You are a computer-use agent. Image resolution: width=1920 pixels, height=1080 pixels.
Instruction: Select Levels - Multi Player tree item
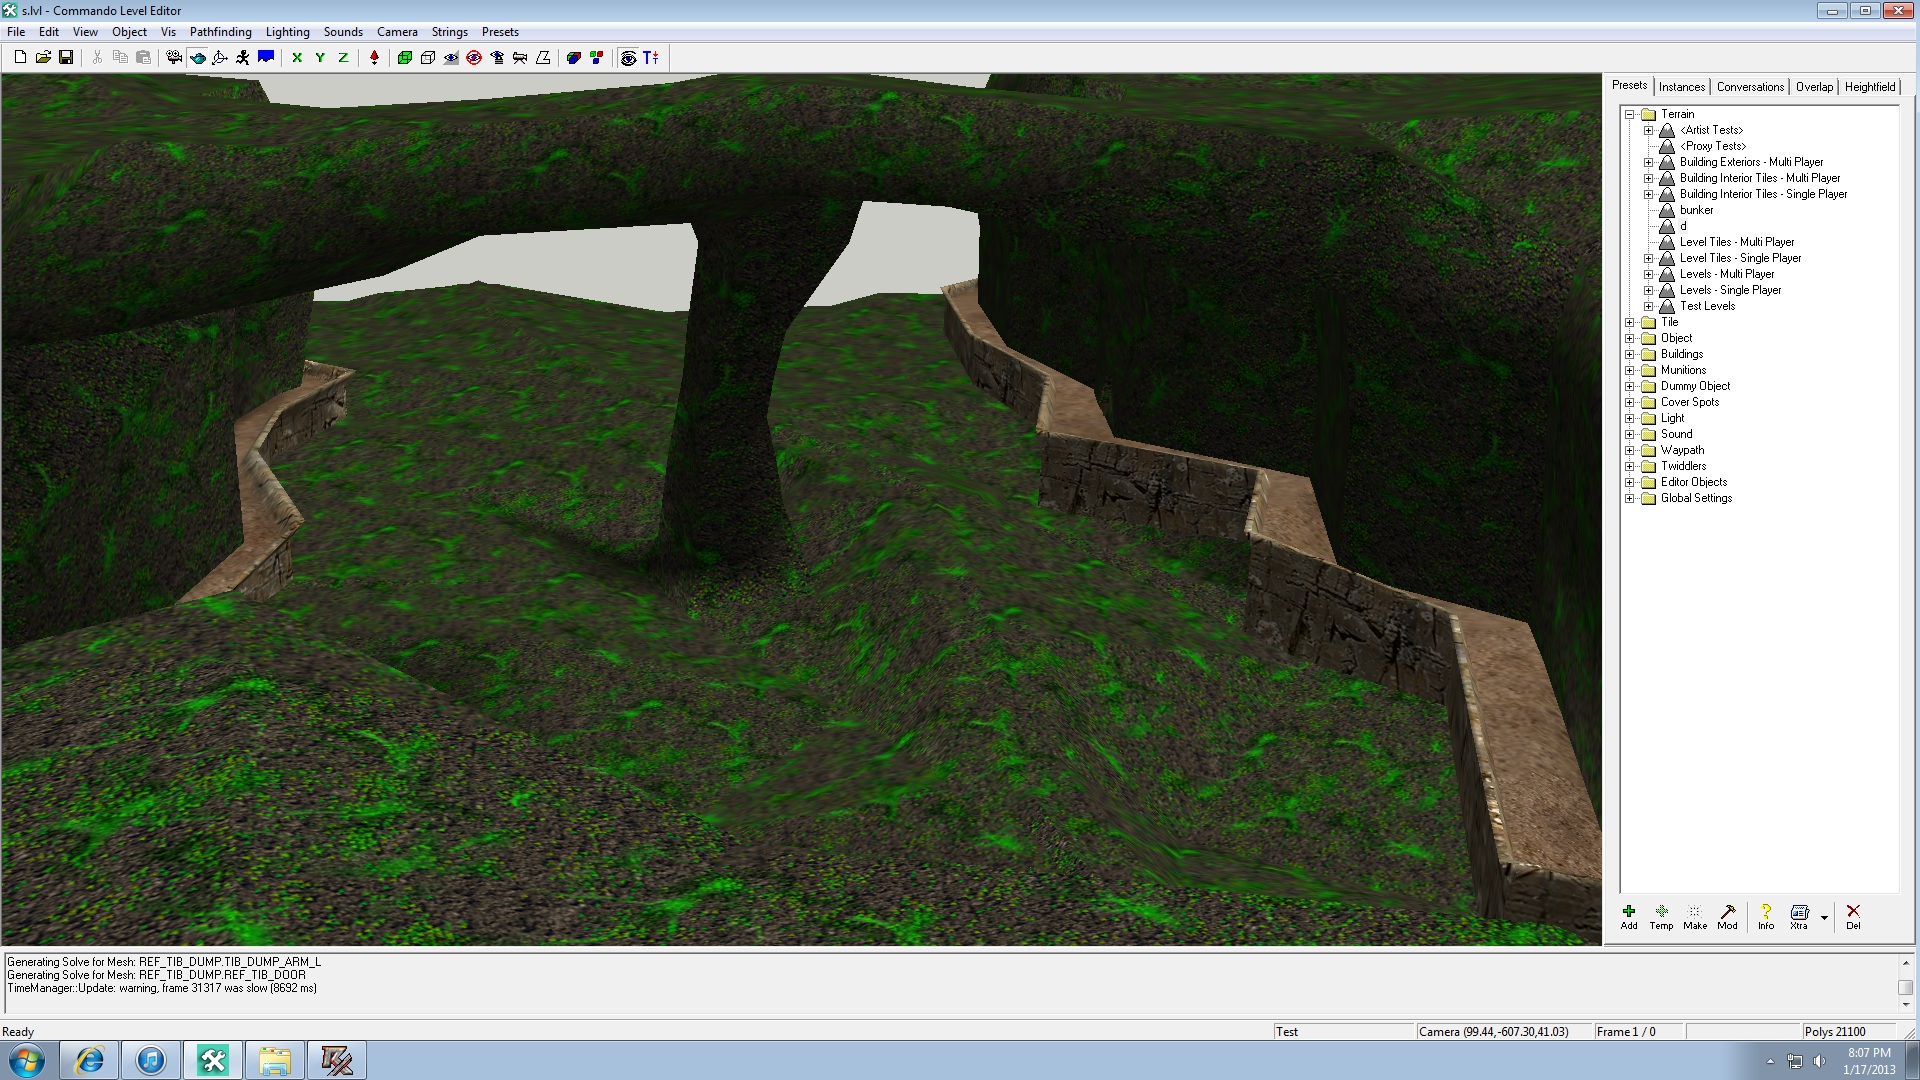coord(1726,274)
